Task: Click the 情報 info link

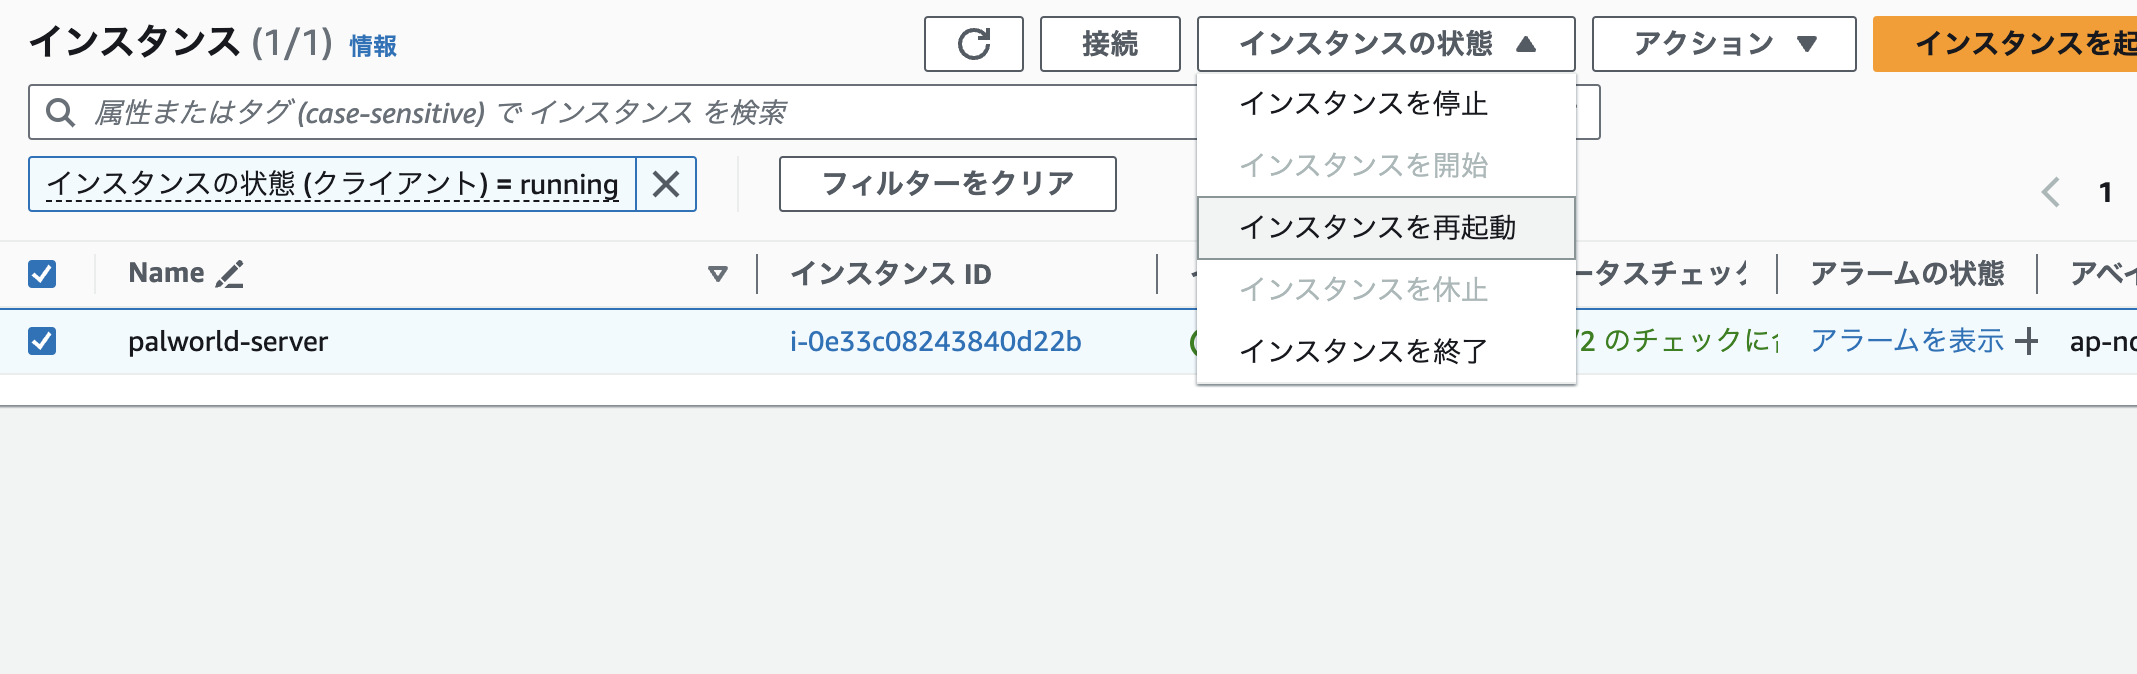Action: click(x=373, y=46)
